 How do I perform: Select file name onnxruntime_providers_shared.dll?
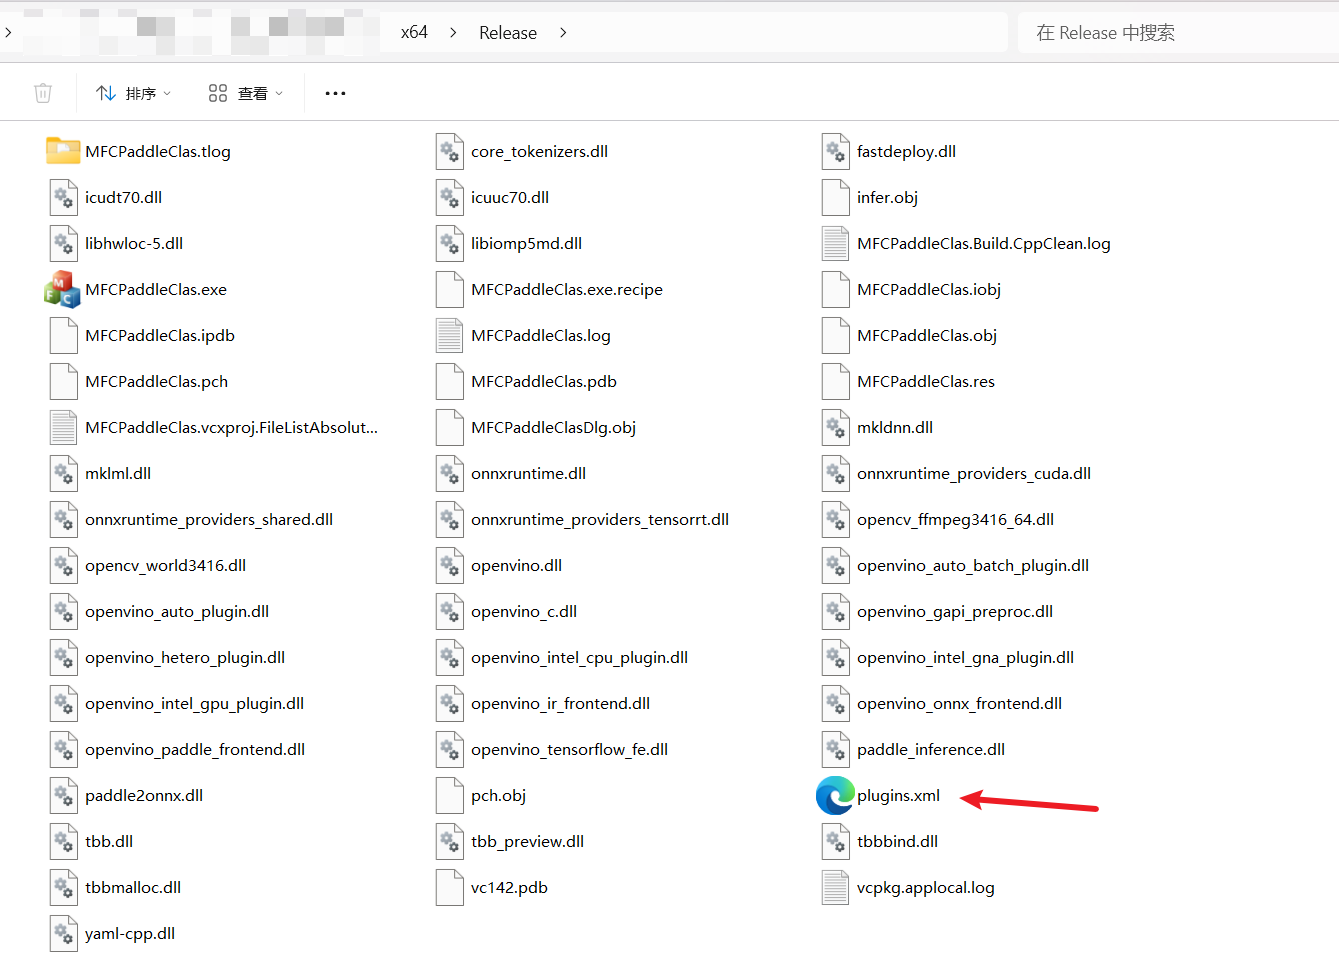pos(209,519)
